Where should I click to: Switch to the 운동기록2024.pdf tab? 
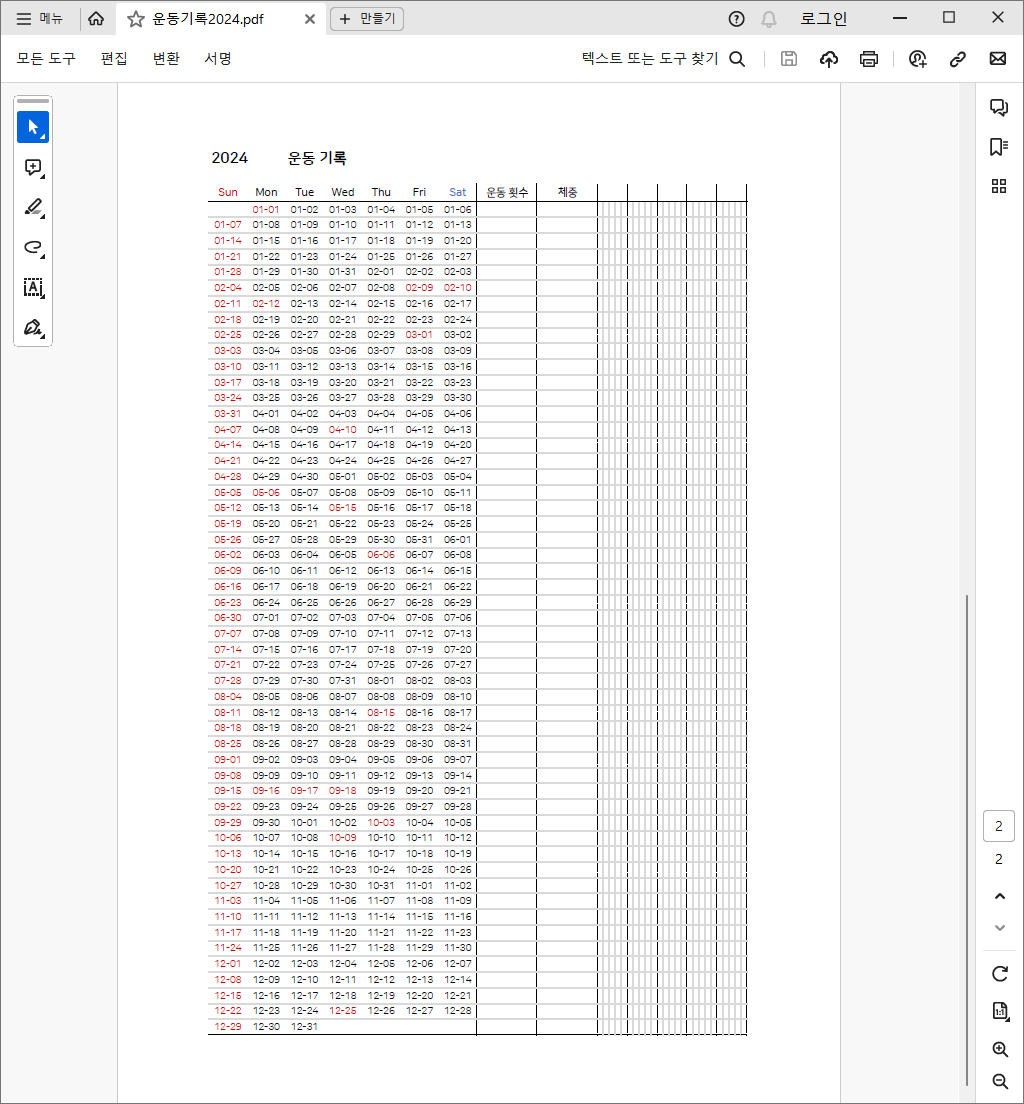click(x=211, y=19)
